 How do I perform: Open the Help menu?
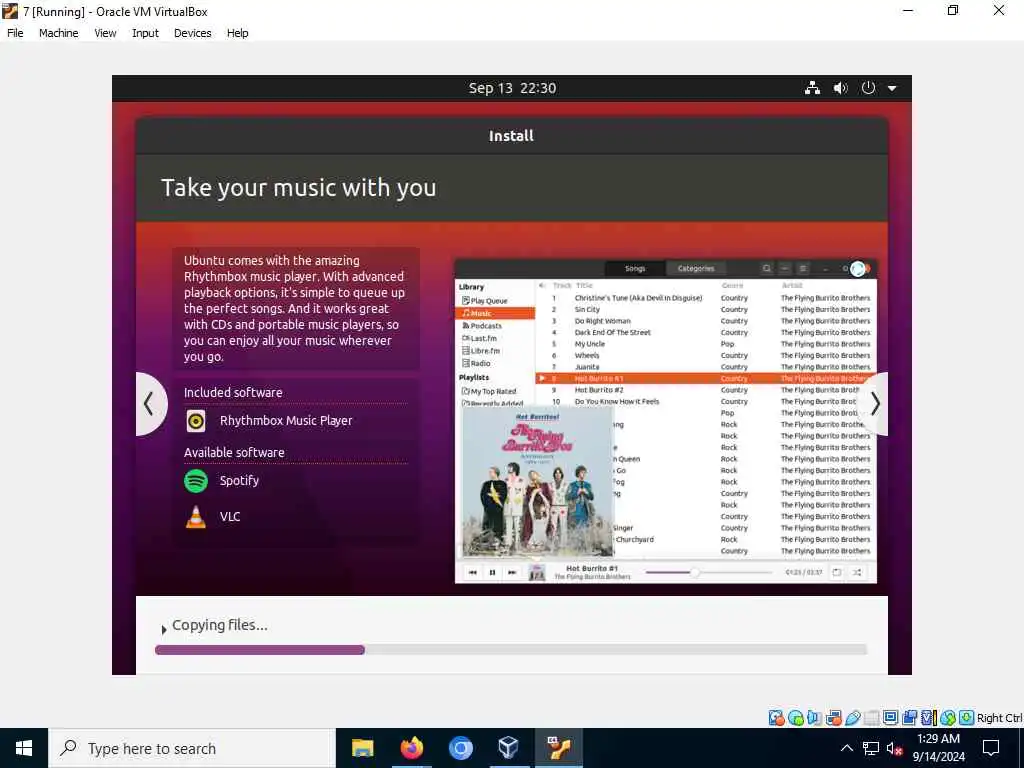(237, 33)
